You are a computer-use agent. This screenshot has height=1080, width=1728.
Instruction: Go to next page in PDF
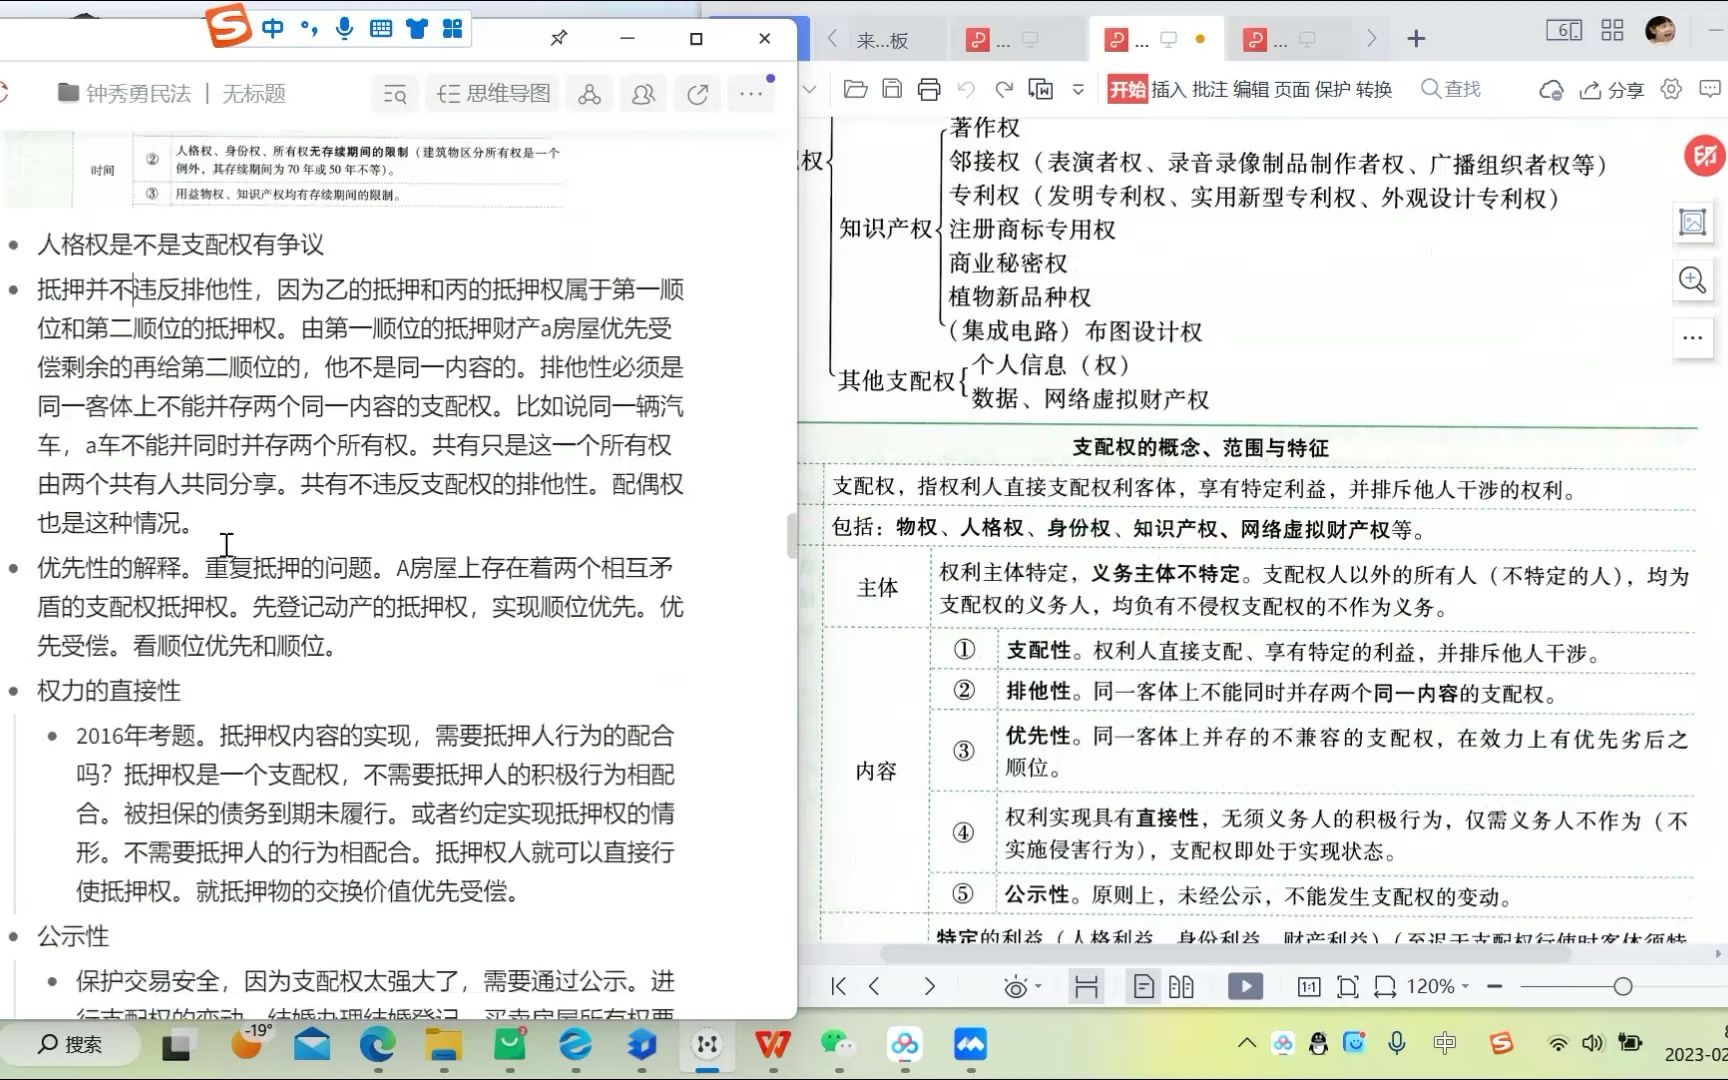click(930, 987)
